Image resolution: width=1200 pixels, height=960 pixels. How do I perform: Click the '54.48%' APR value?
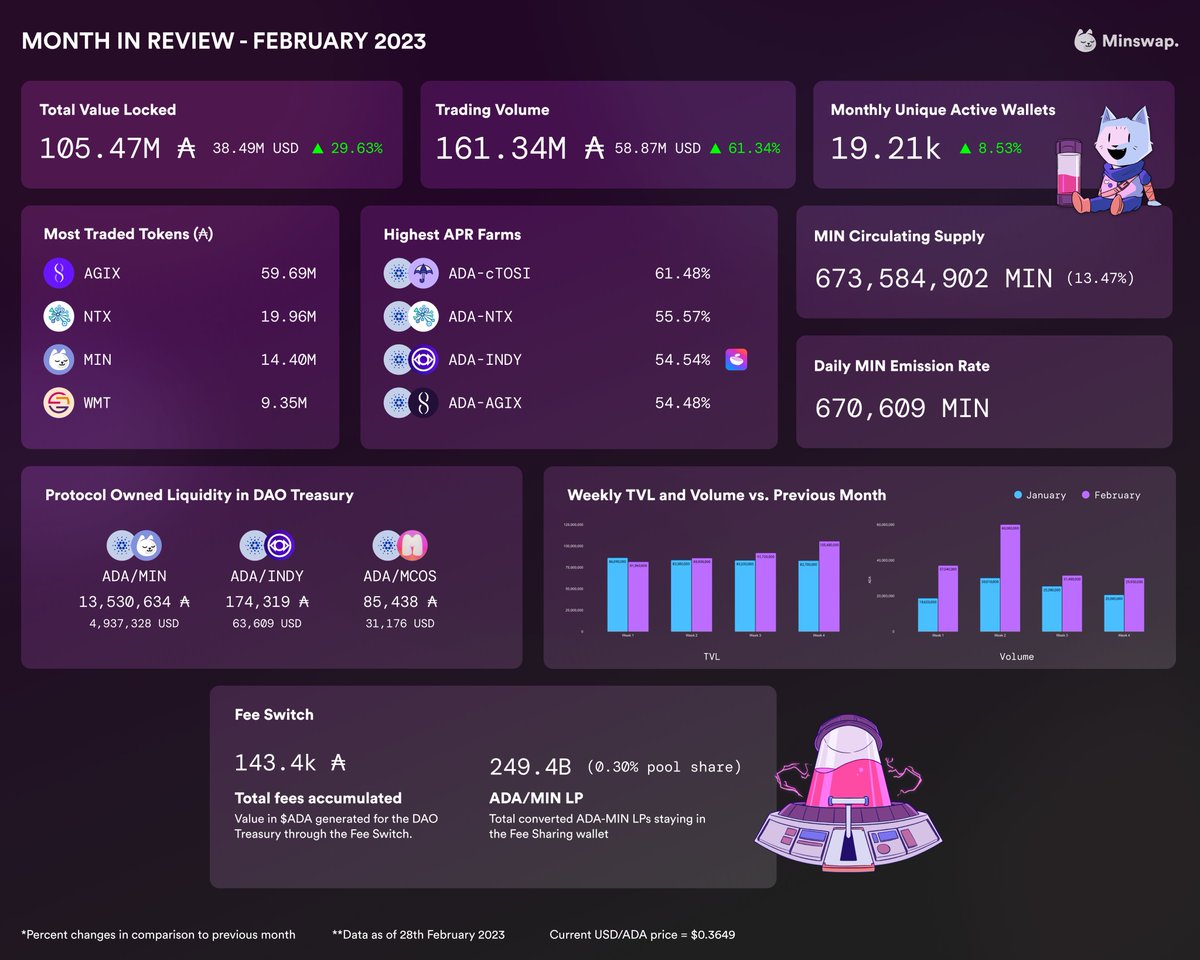click(x=682, y=403)
